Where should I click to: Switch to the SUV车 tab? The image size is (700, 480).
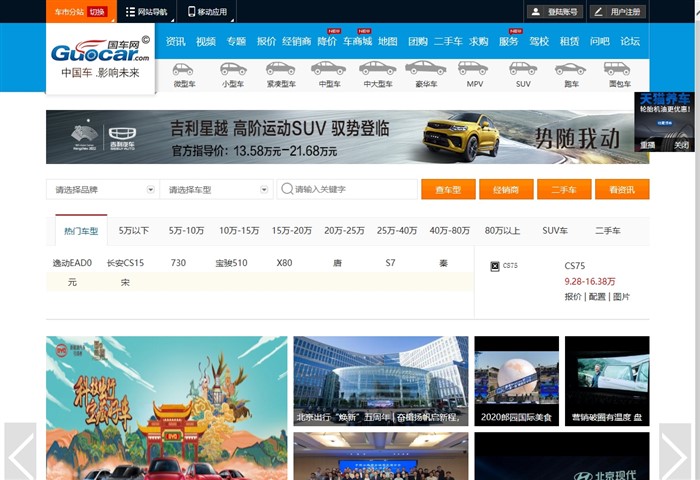(x=555, y=230)
